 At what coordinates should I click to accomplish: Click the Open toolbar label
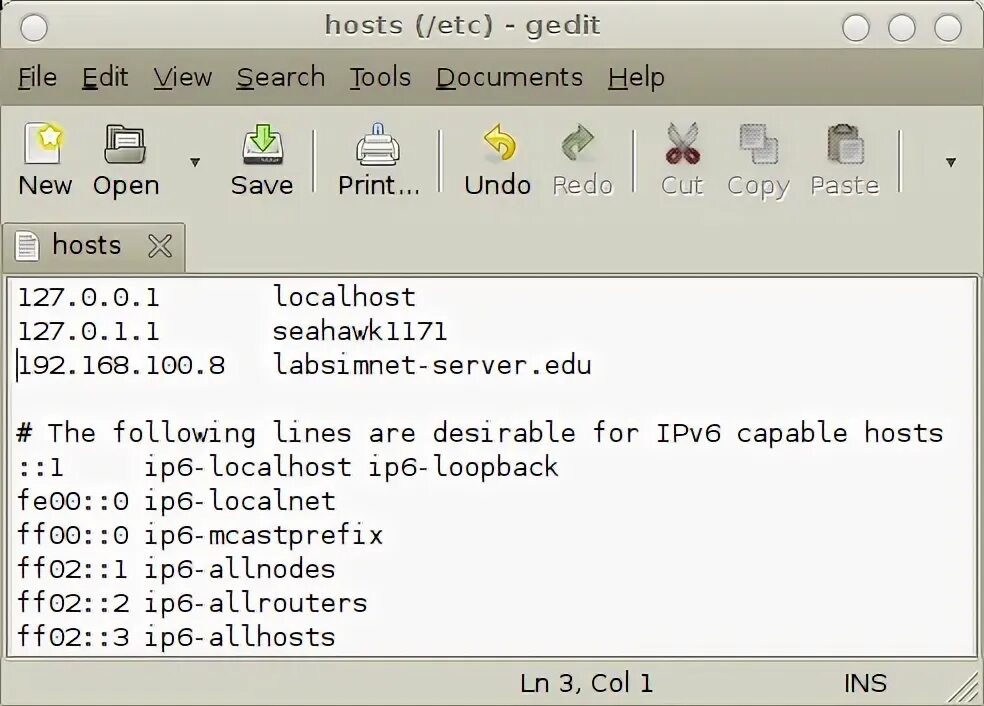(126, 186)
